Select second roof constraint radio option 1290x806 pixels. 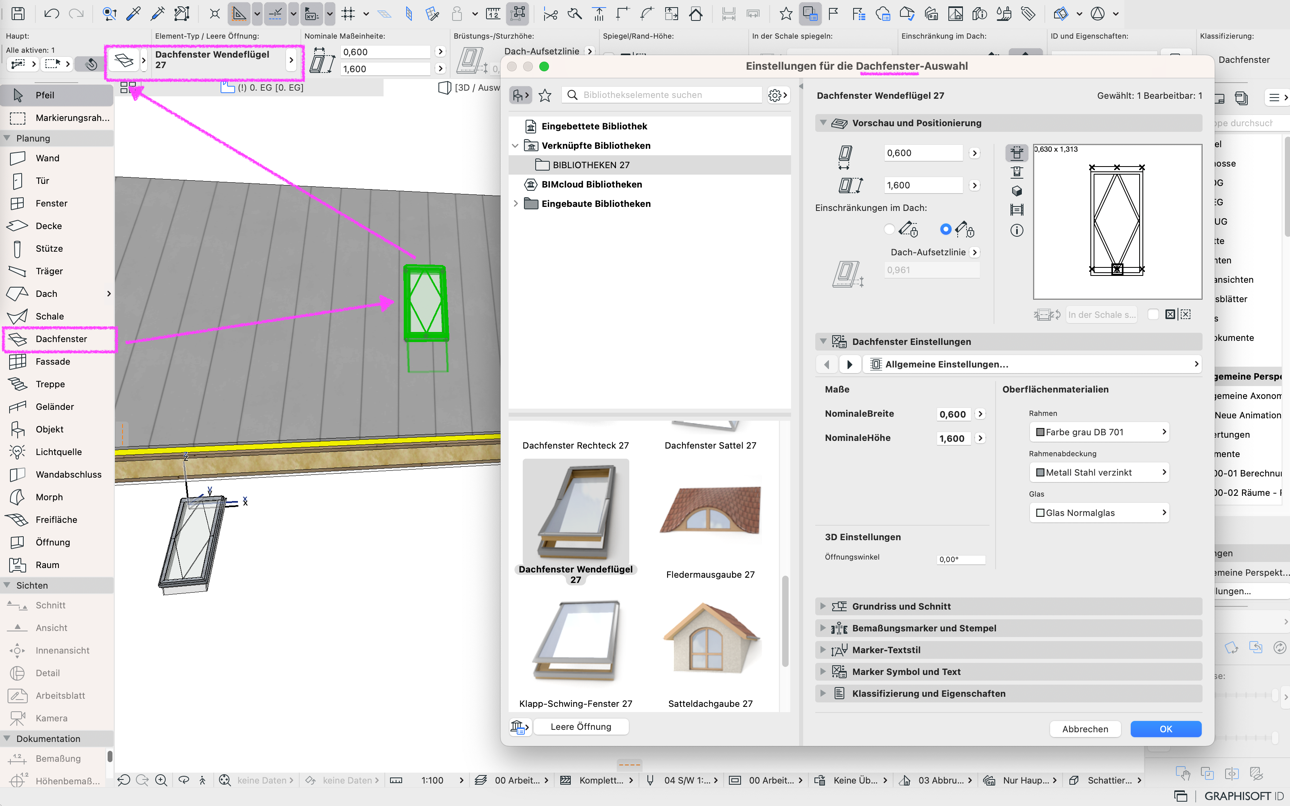945,230
